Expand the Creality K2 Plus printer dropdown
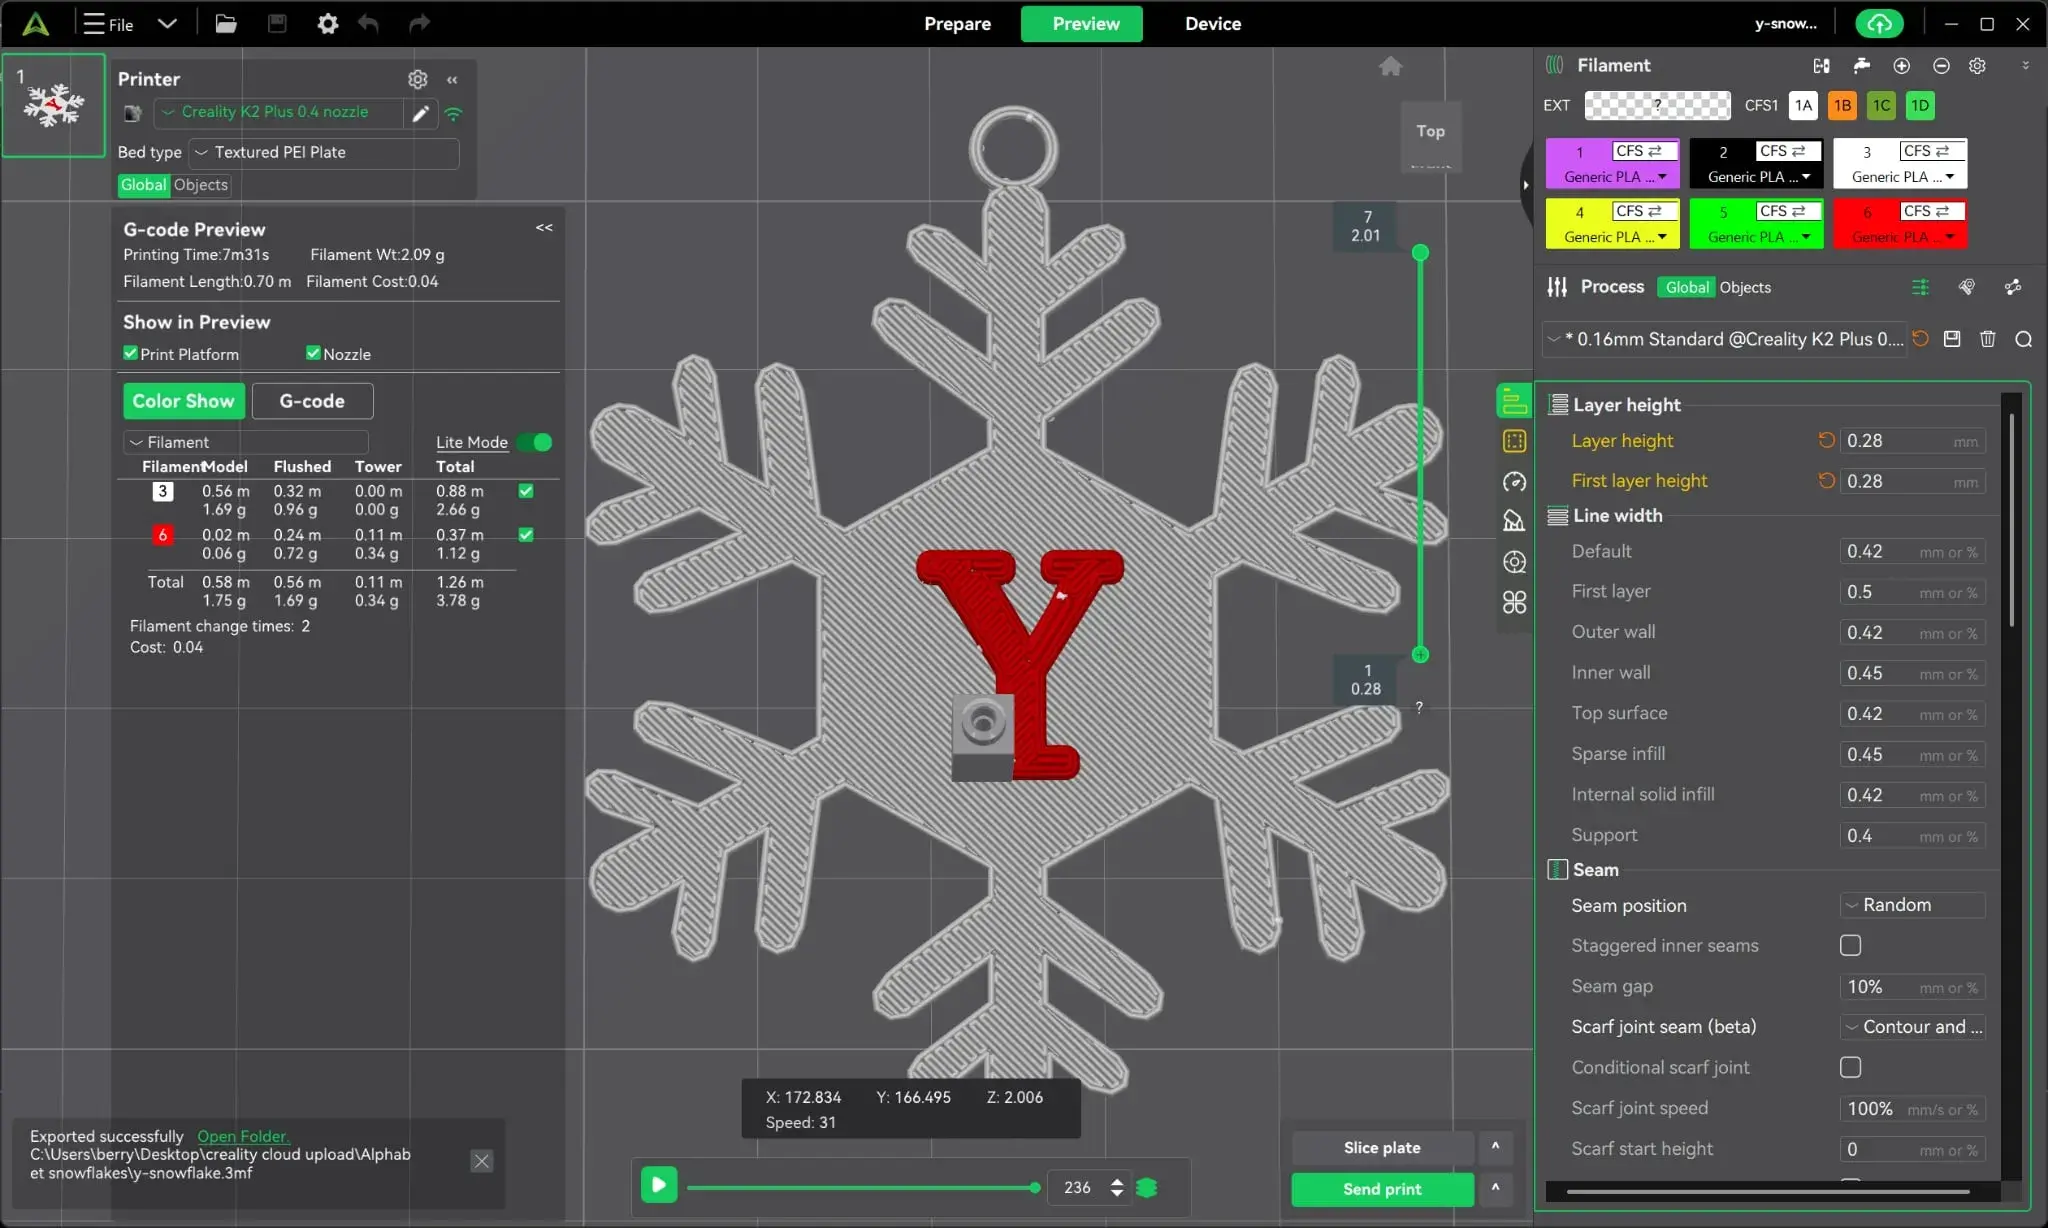2048x1228 pixels. [x=279, y=112]
